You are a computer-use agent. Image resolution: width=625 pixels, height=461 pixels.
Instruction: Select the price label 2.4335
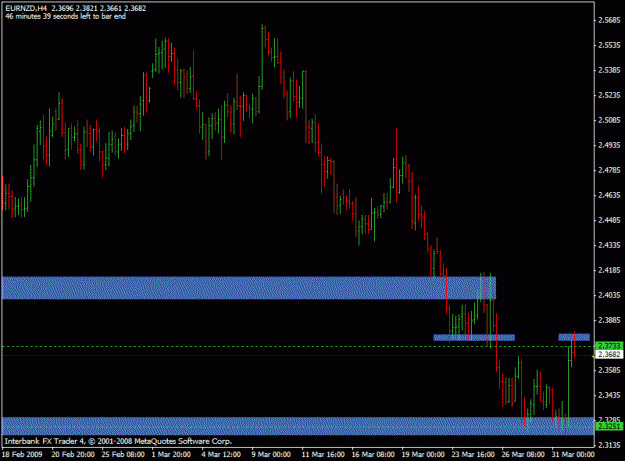click(609, 245)
